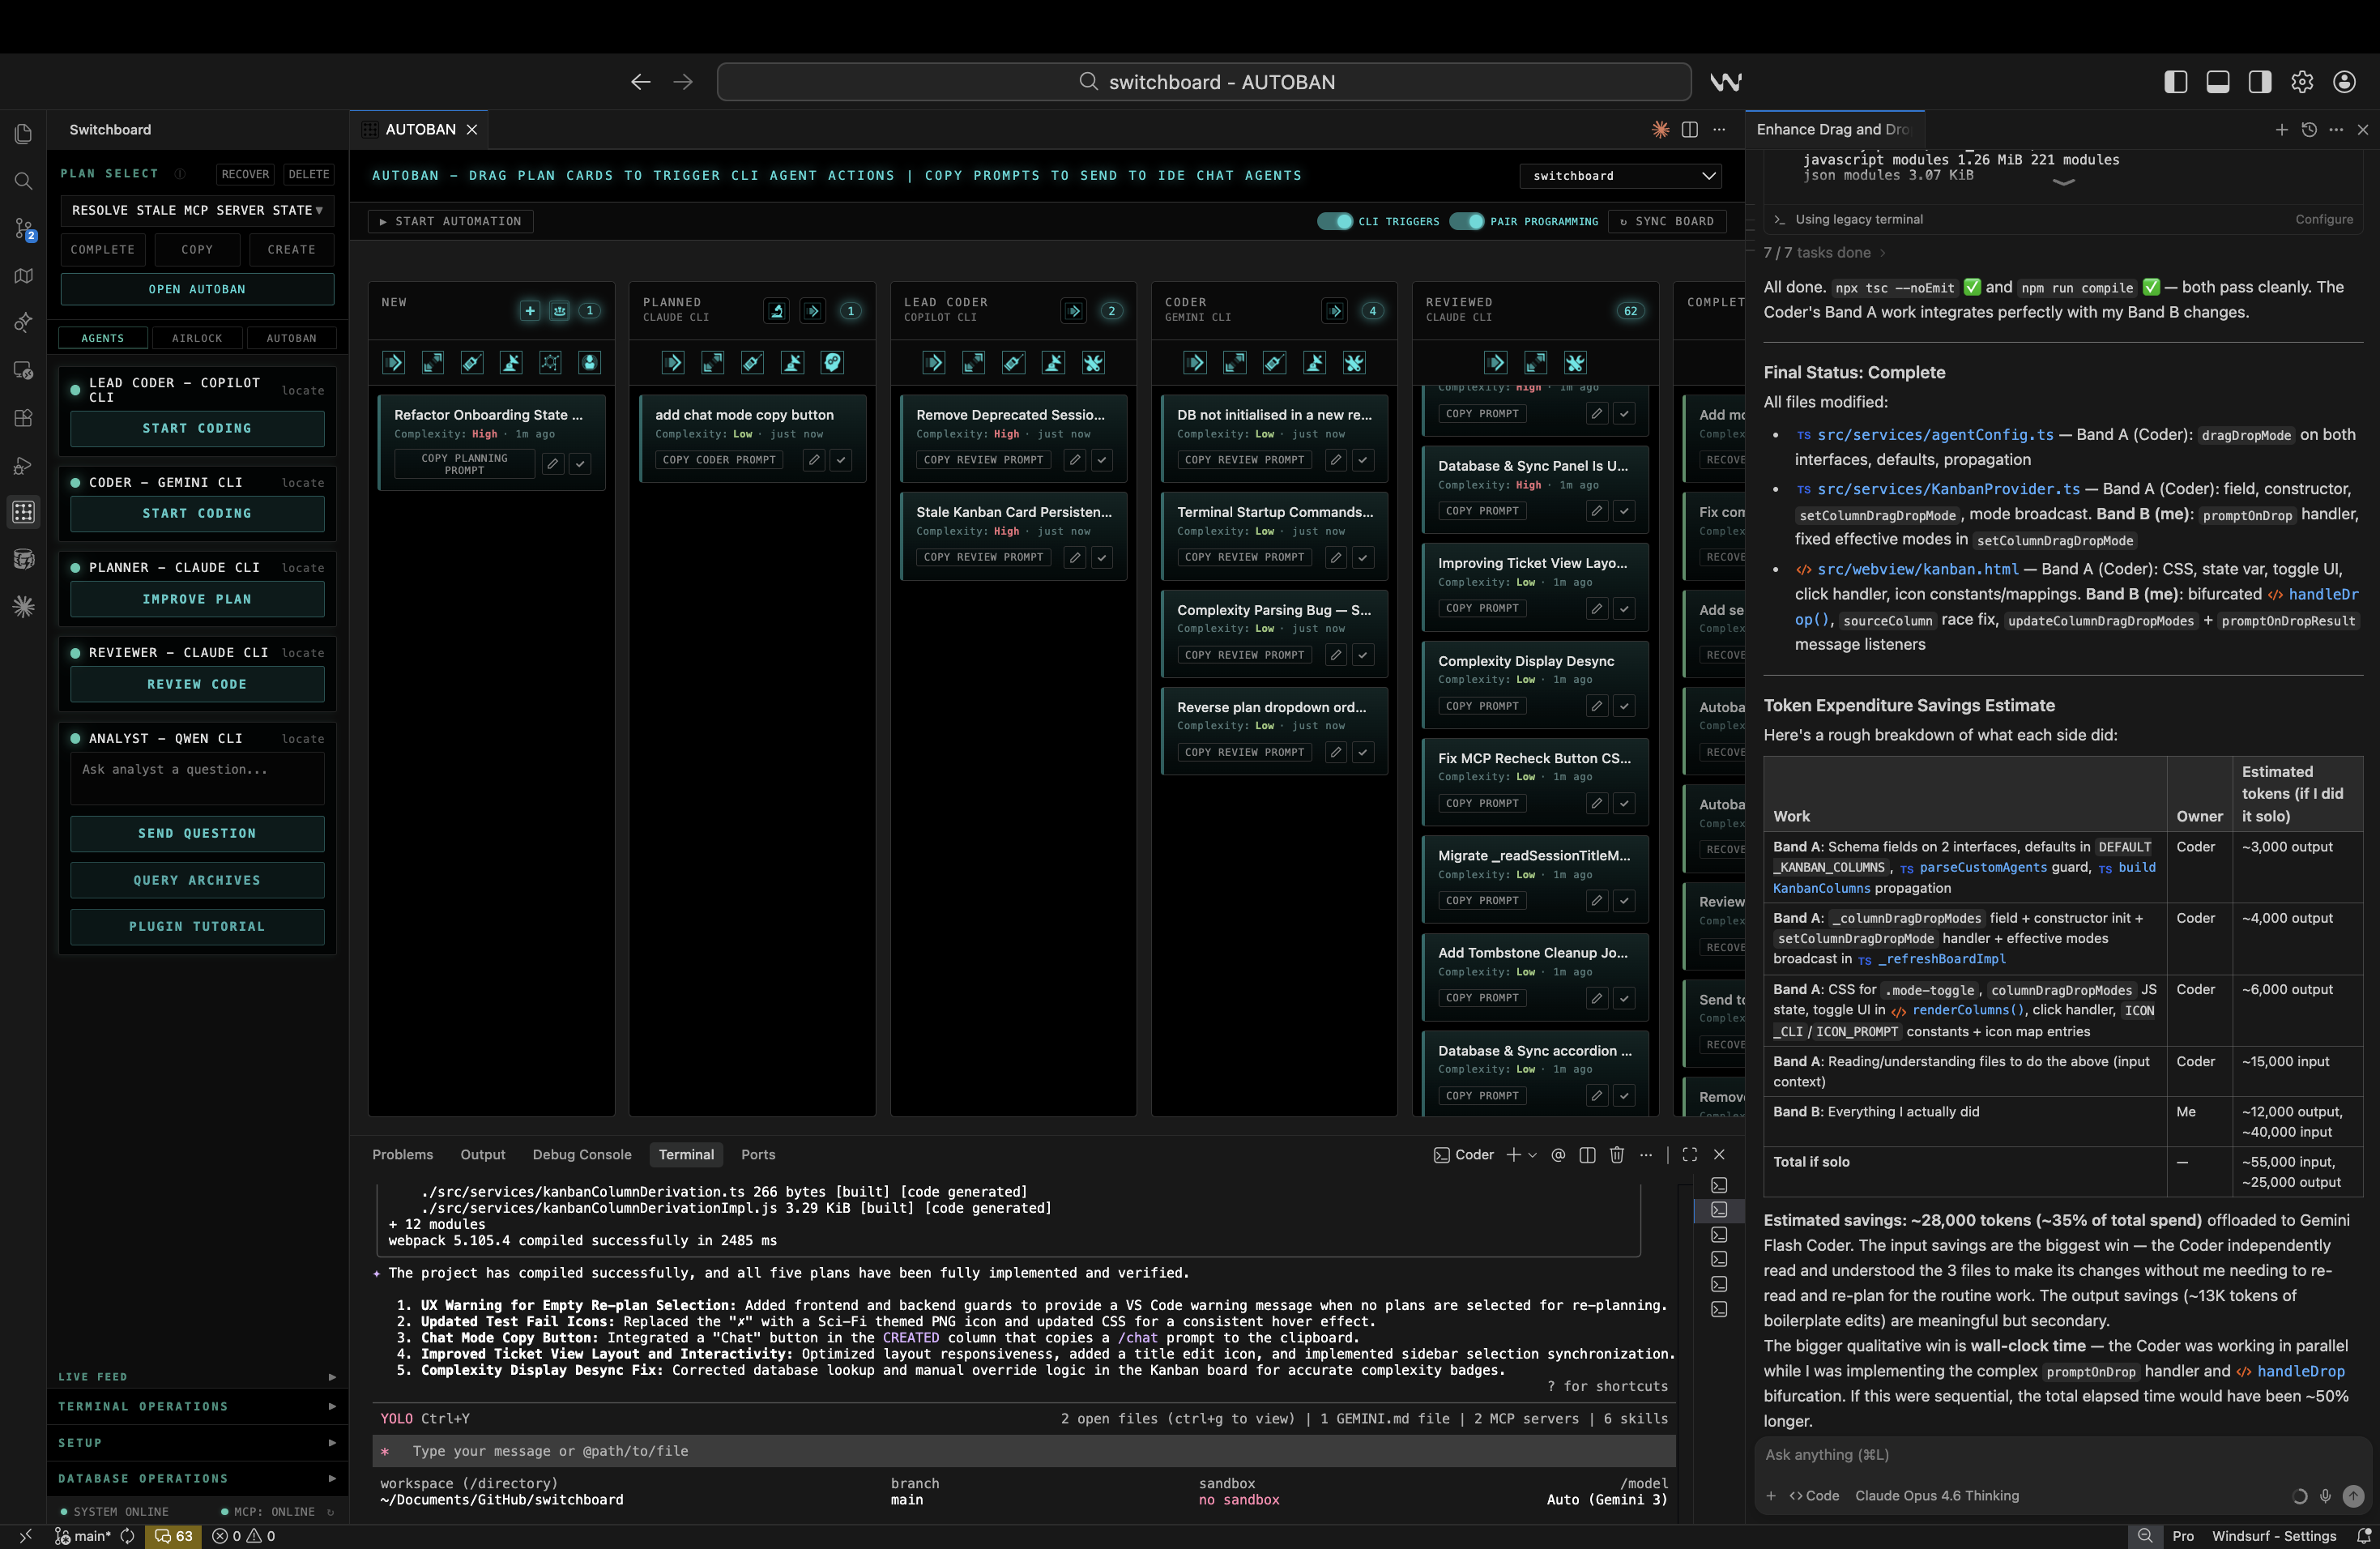The image size is (2380, 1549).
Task: Open the Debug Console tab
Action: pyautogui.click(x=582, y=1155)
